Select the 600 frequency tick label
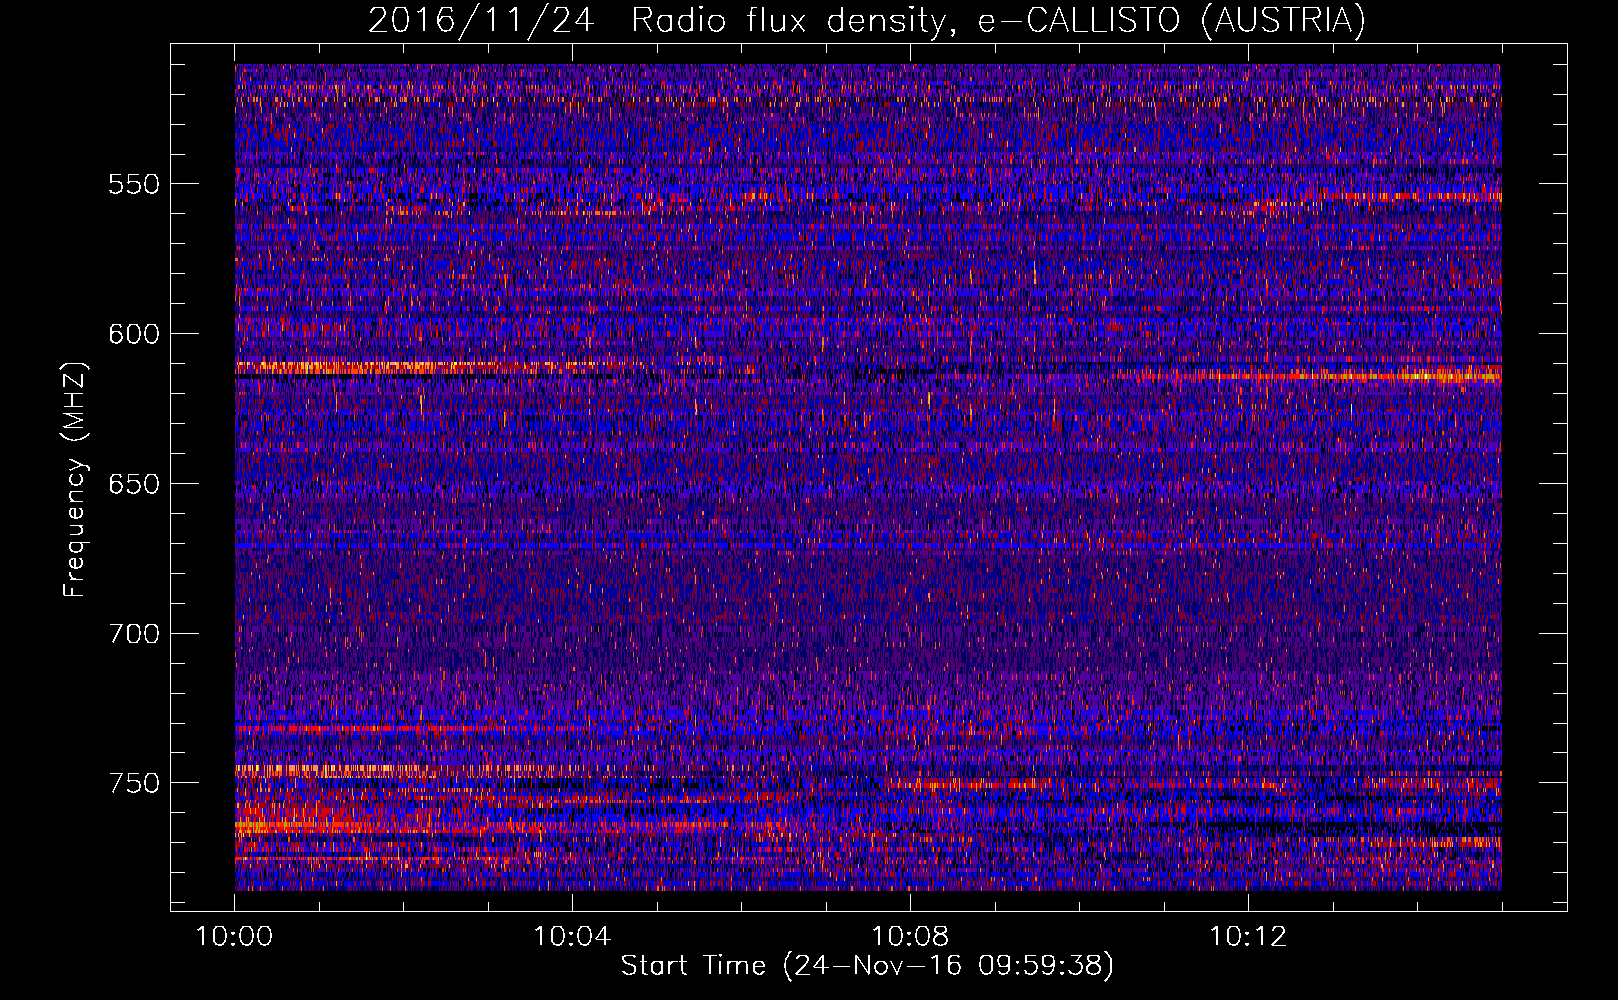 (134, 334)
